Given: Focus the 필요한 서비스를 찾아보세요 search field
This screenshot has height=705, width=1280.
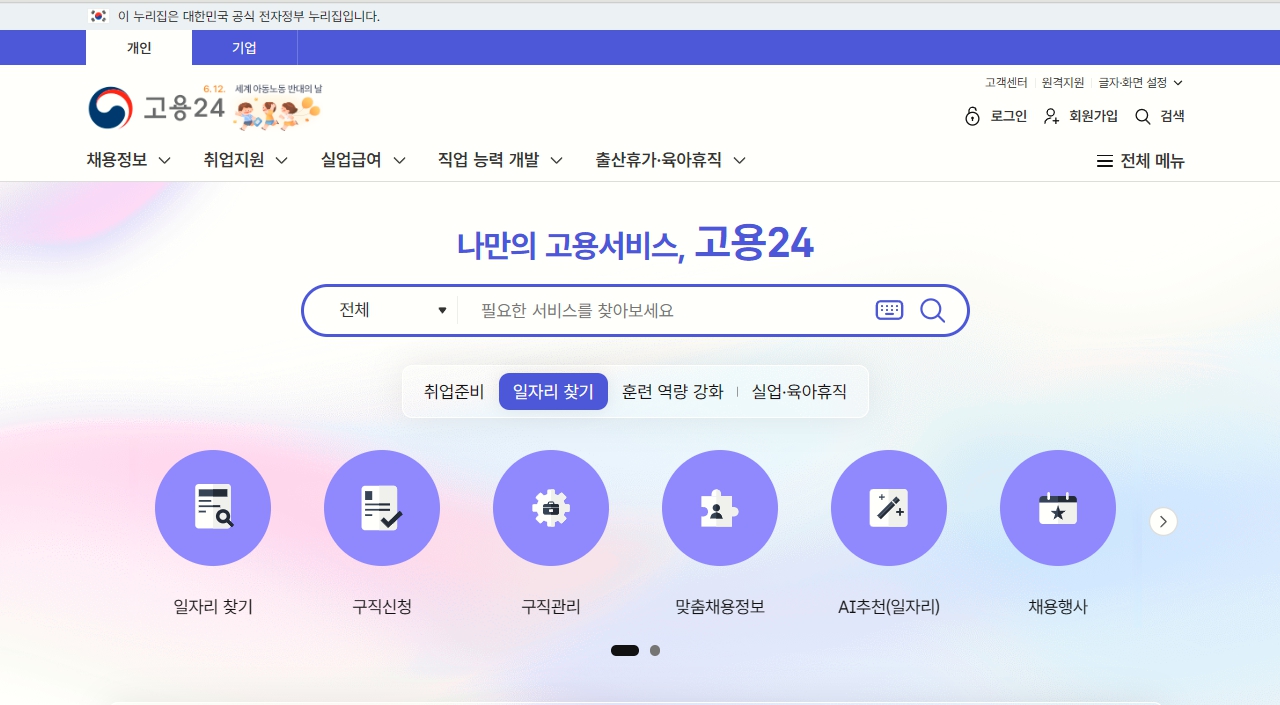Looking at the screenshot, I should tap(665, 310).
